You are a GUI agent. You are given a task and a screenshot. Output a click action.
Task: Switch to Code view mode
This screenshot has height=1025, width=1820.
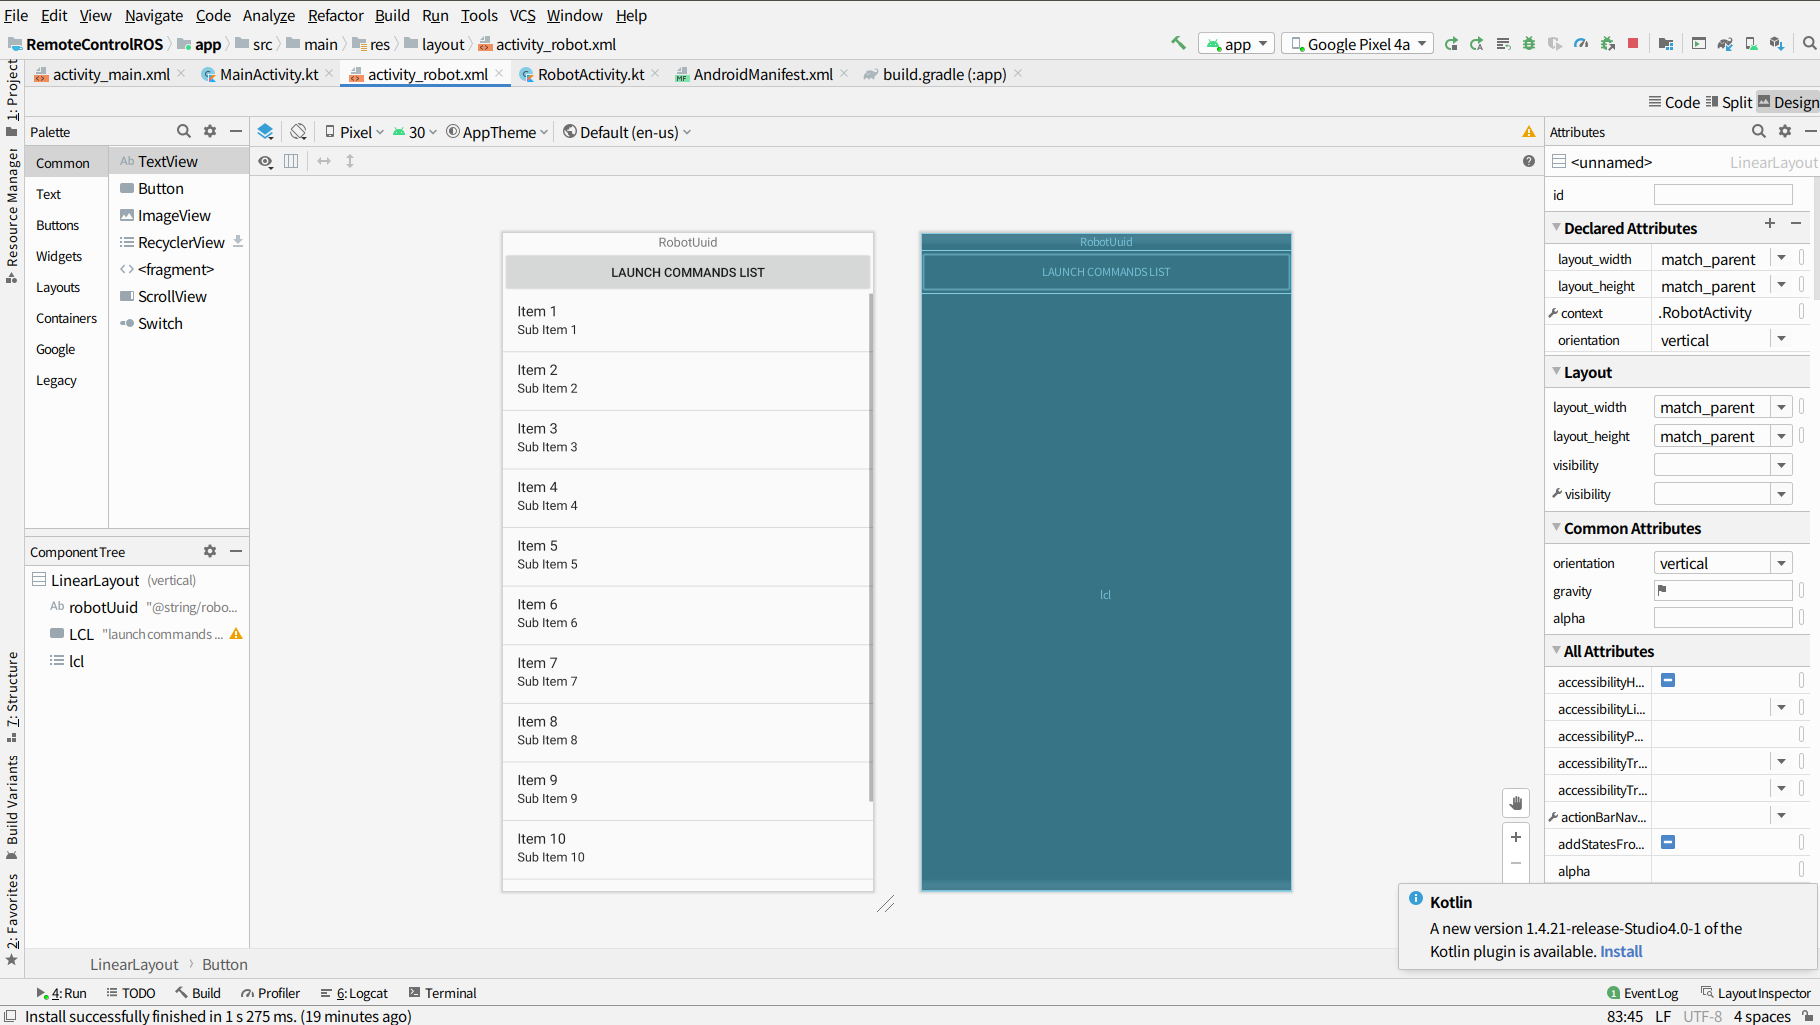(x=1675, y=102)
